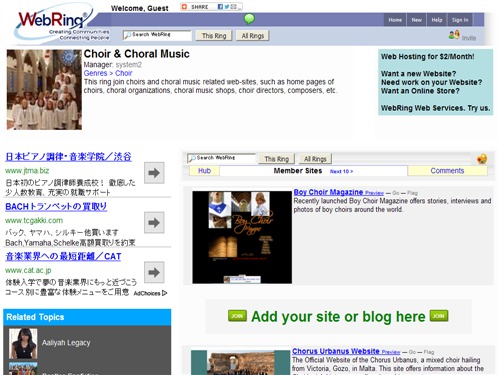
Task: Open the Home menu item
Action: point(395,20)
